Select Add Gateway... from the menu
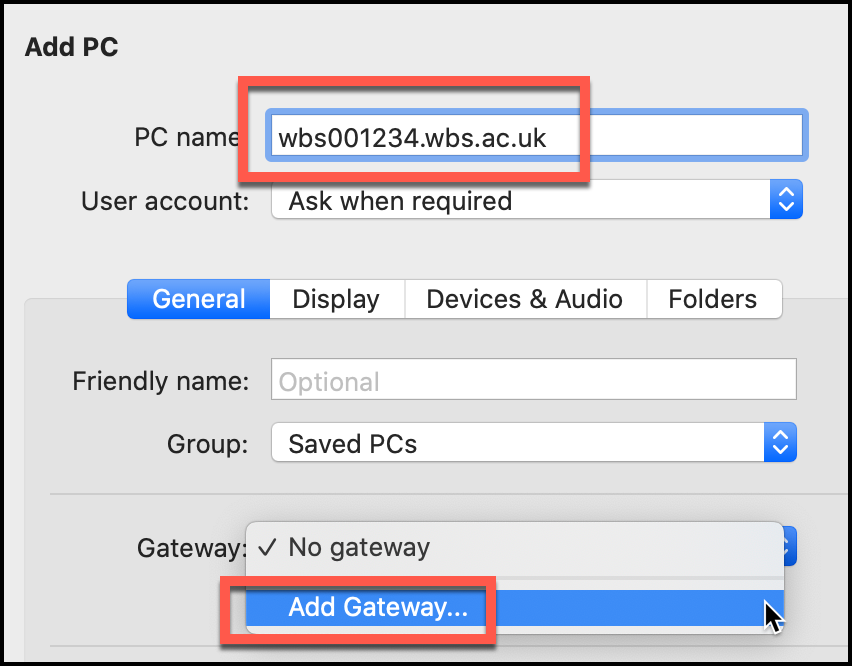The height and width of the screenshot is (666, 852). [378, 607]
